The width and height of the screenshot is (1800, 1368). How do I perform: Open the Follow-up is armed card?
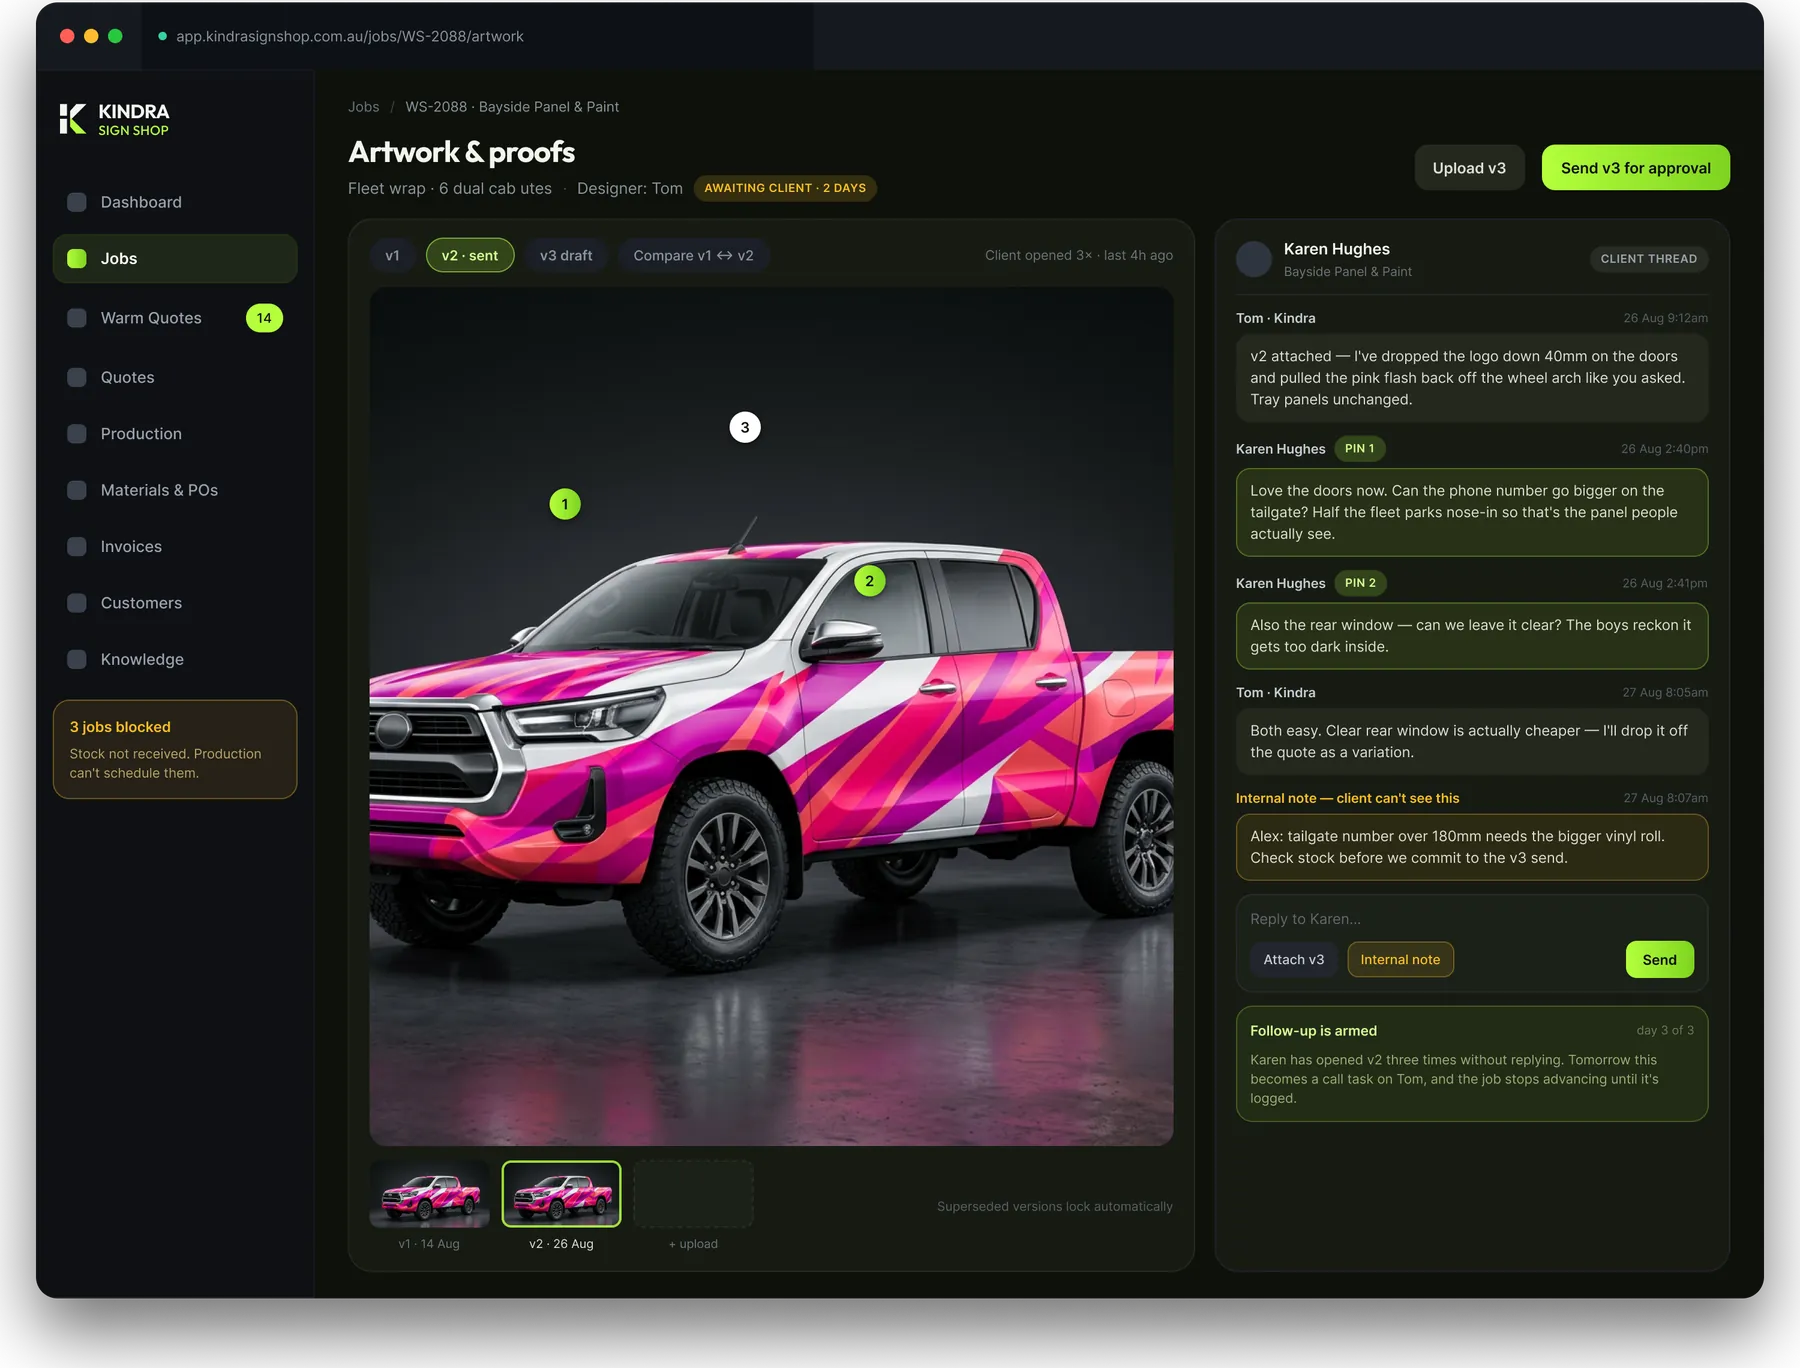[1472, 1064]
